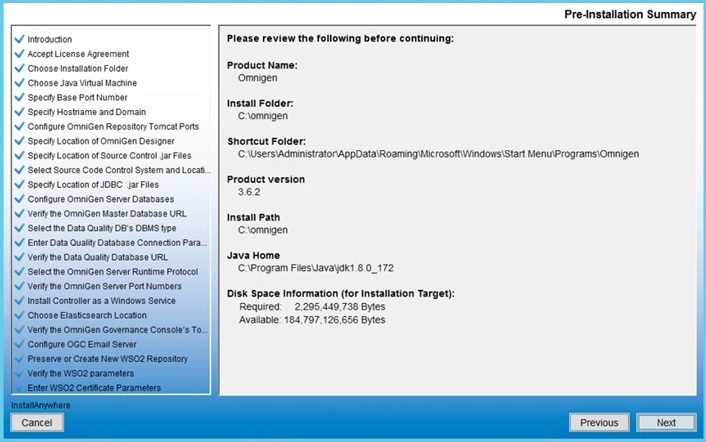Click the checkmark beside Choose Installation Folder
This screenshot has width=706, height=442.
(19, 68)
